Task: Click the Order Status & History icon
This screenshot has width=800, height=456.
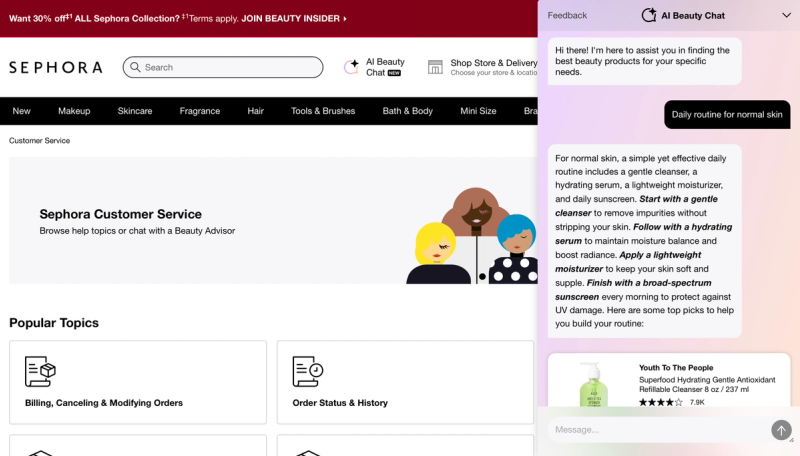Action: [x=308, y=371]
